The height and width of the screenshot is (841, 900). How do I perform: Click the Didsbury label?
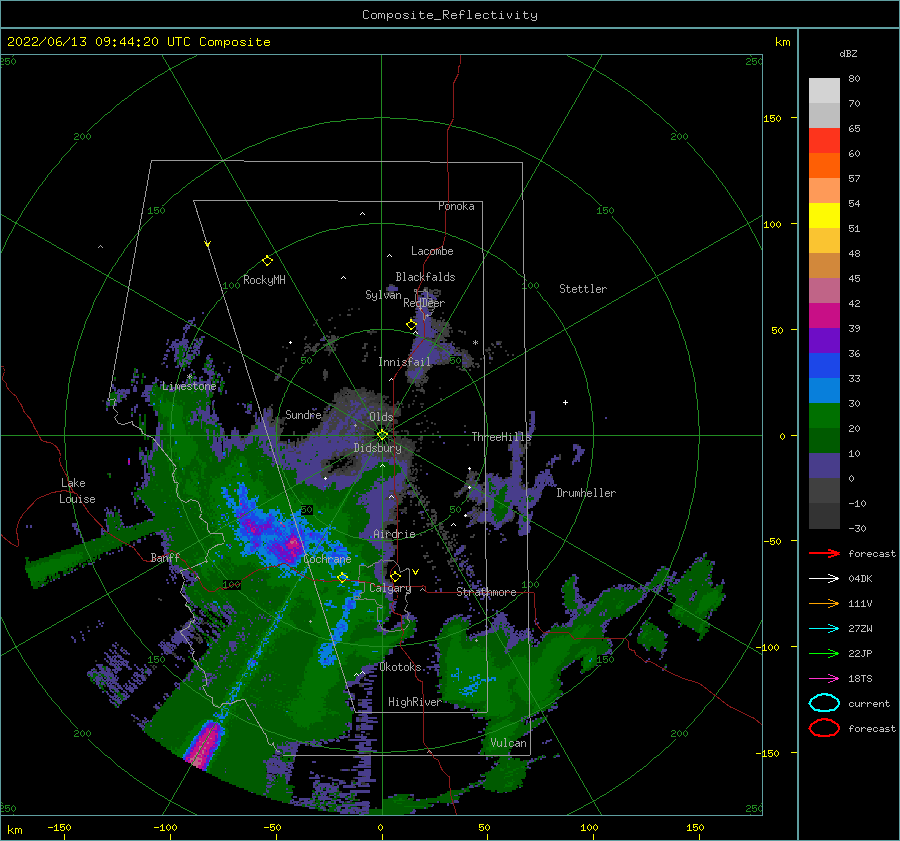pos(378,448)
